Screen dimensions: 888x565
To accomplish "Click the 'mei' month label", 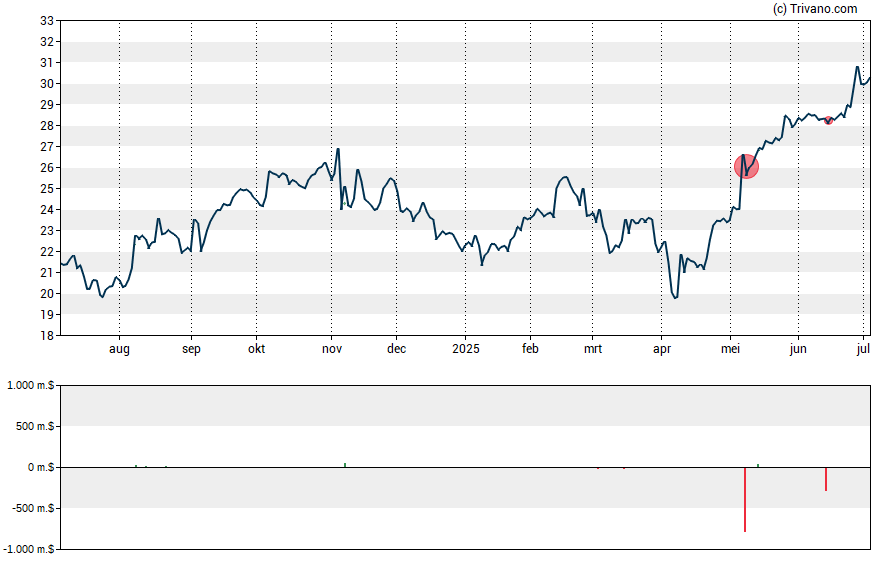I will [731, 349].
